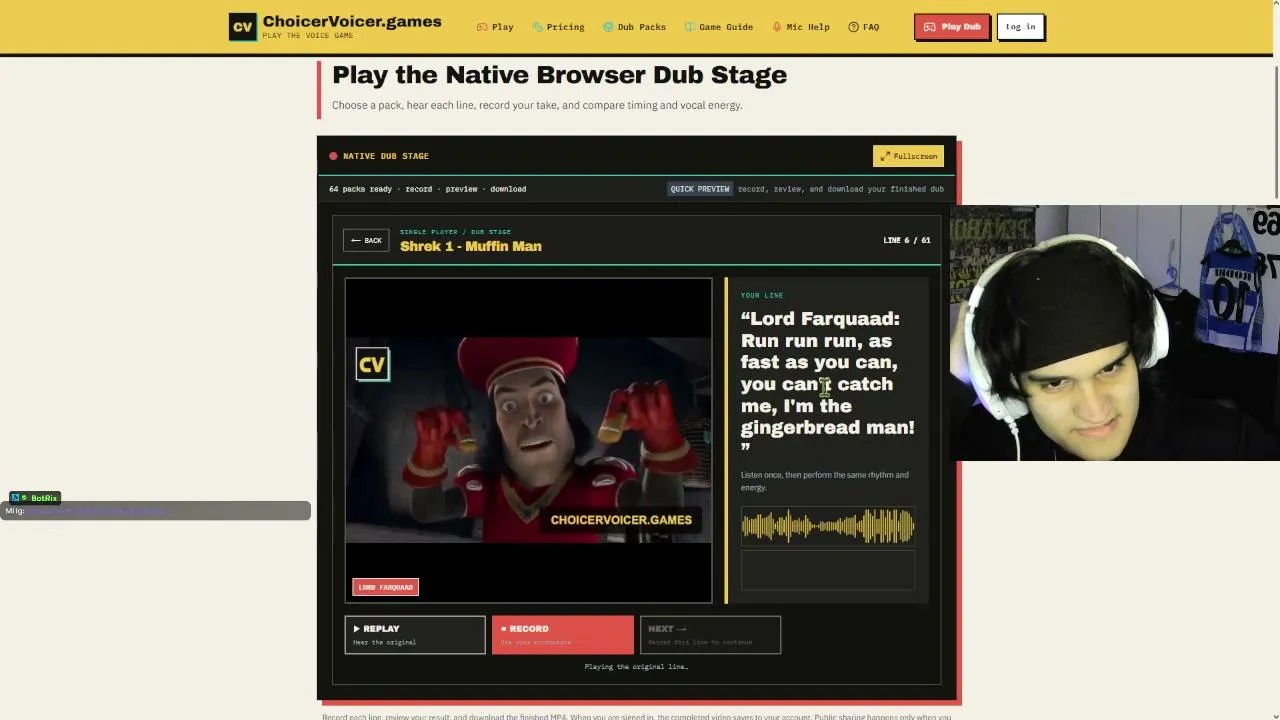This screenshot has height=720, width=1280.
Task: Click the streamer webcam overlay
Action: pos(1115,333)
